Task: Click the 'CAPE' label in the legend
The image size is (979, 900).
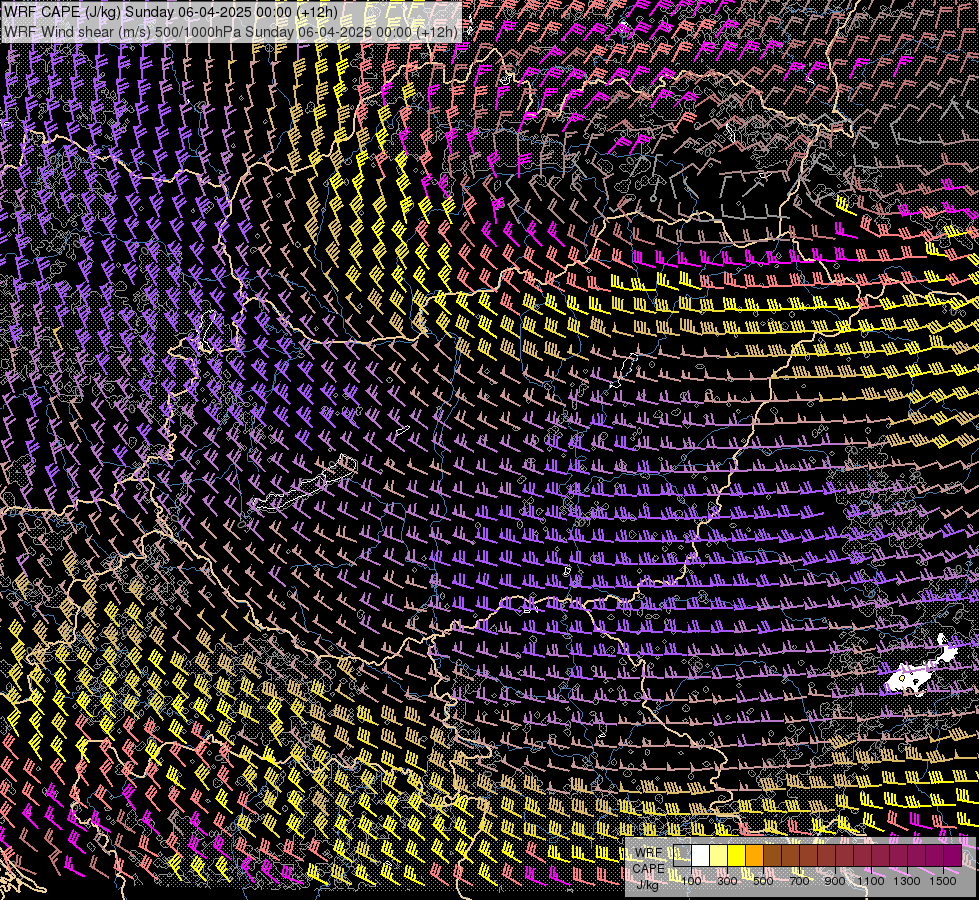Action: [x=648, y=868]
